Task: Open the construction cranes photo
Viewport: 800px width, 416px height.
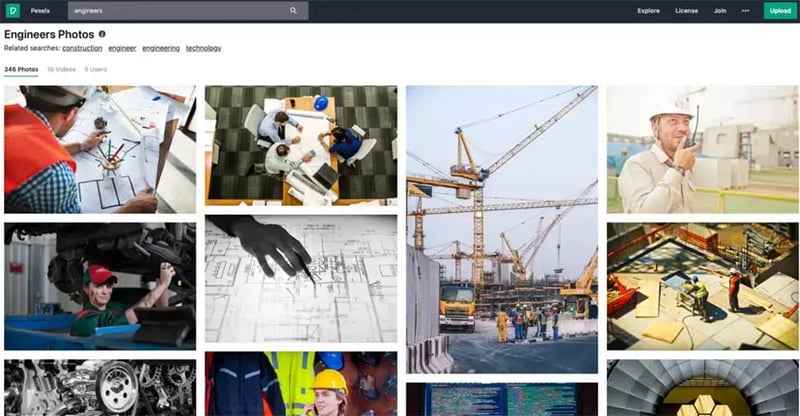Action: (502, 229)
